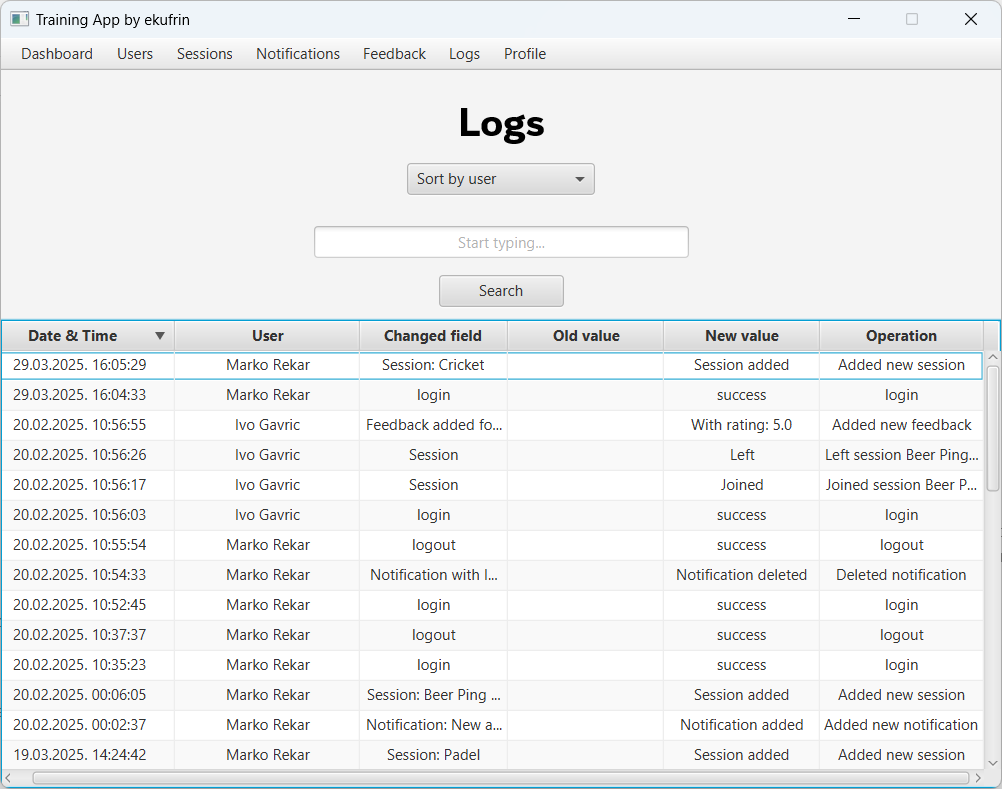Image resolution: width=1002 pixels, height=789 pixels.
Task: Click the Search button
Action: (x=501, y=291)
